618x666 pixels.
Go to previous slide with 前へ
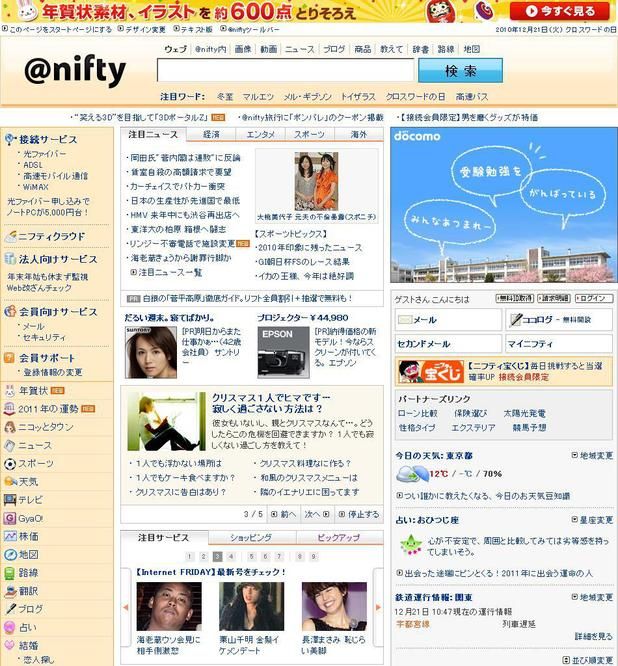click(284, 514)
